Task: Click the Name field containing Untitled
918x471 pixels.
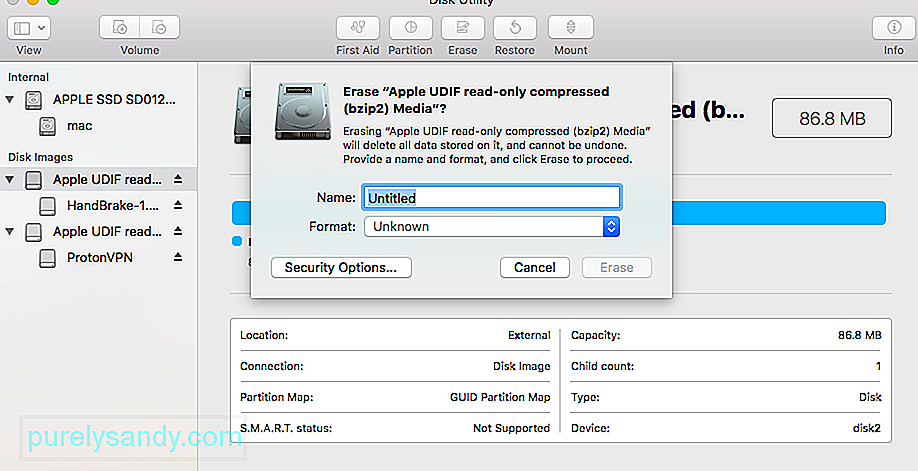Action: point(492,197)
